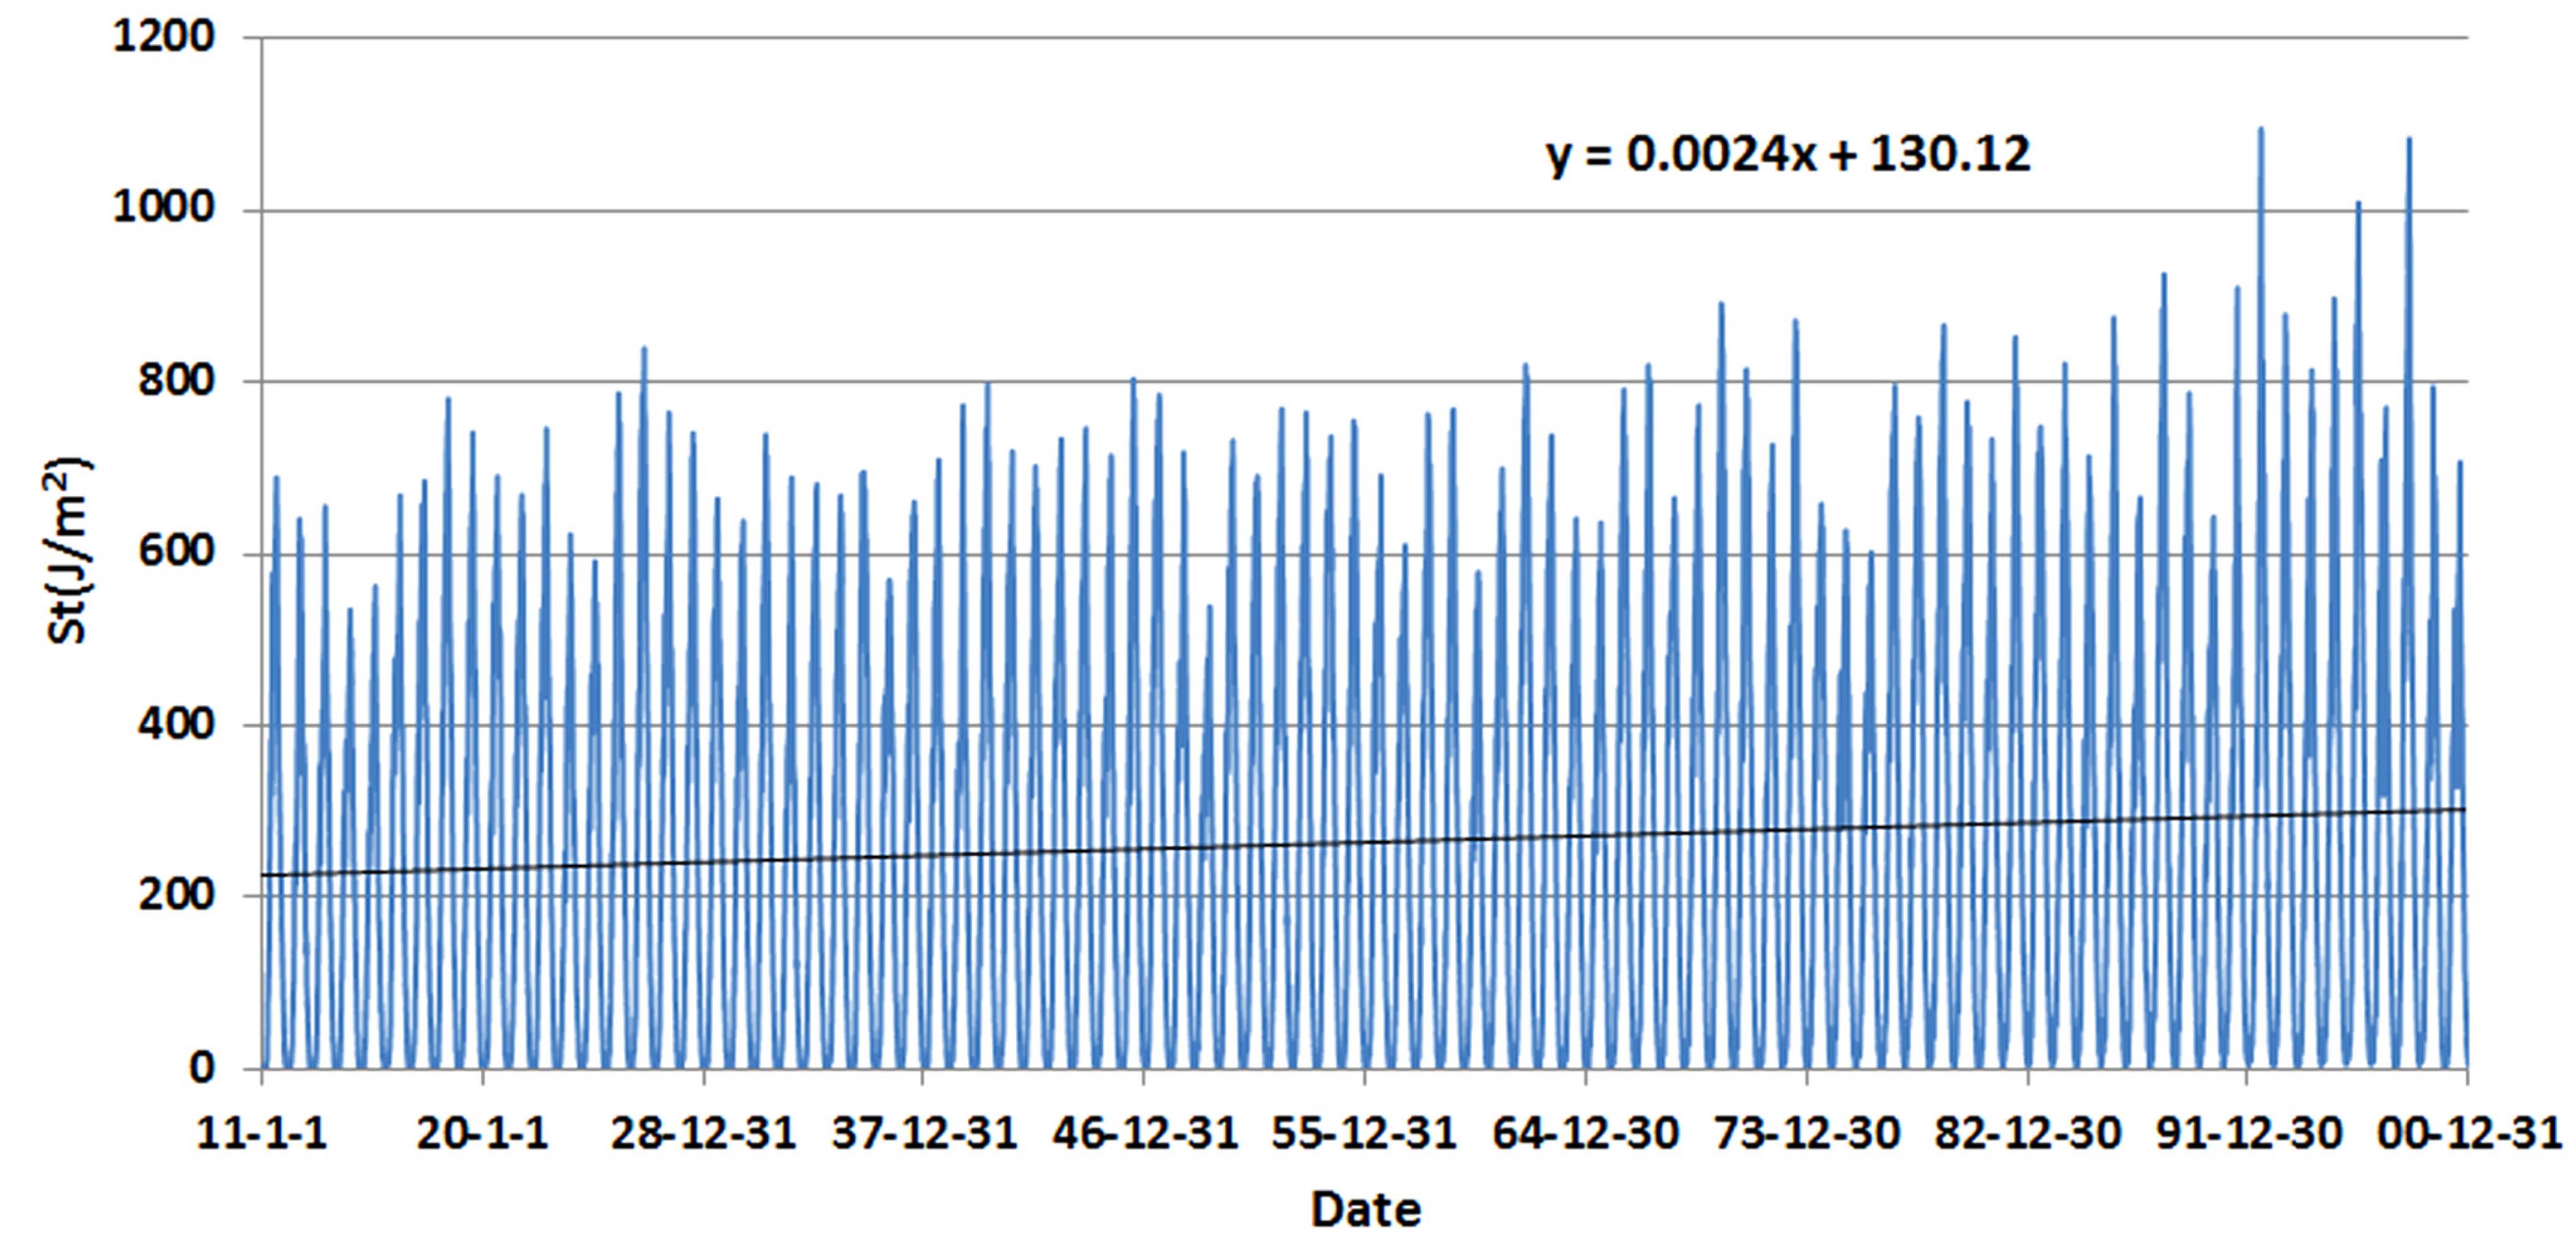
Task: Click the 55-12-31 date label
Action: point(1365,1134)
